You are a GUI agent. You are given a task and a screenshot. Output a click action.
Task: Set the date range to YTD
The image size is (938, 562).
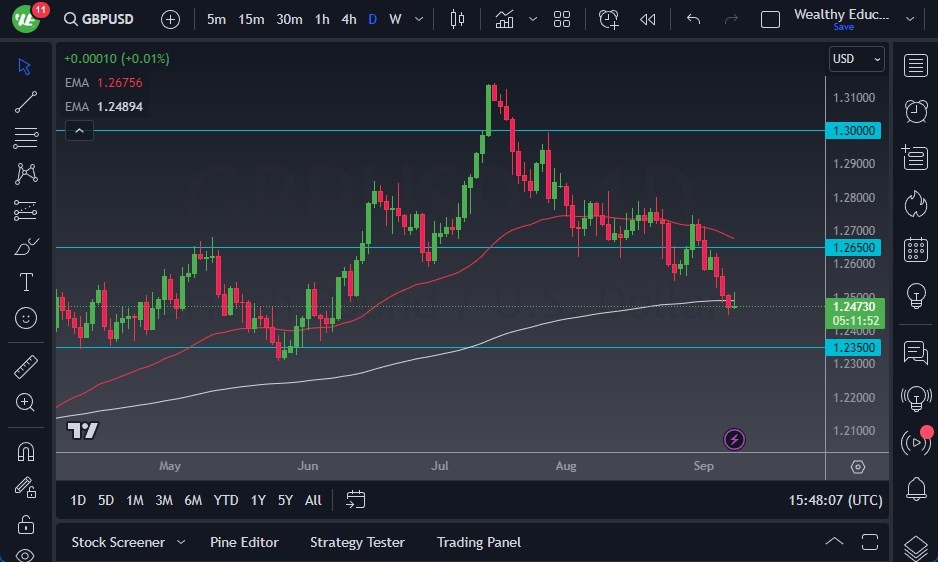226,500
